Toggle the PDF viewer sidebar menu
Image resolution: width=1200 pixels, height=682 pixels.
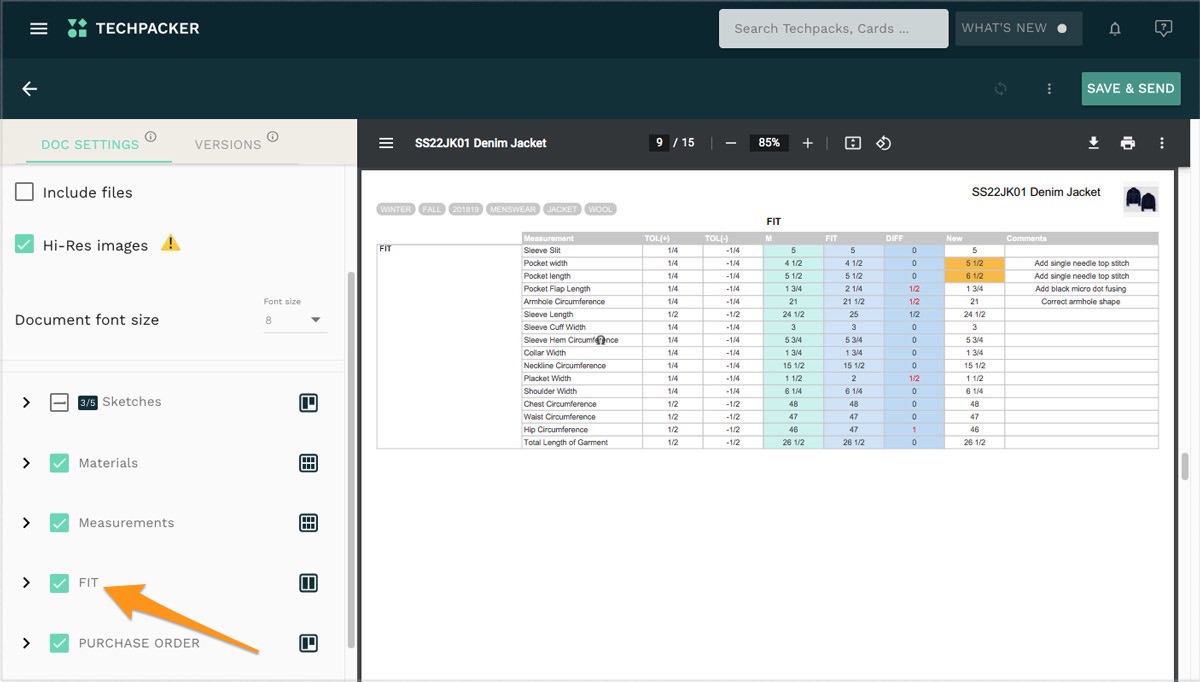coord(386,143)
